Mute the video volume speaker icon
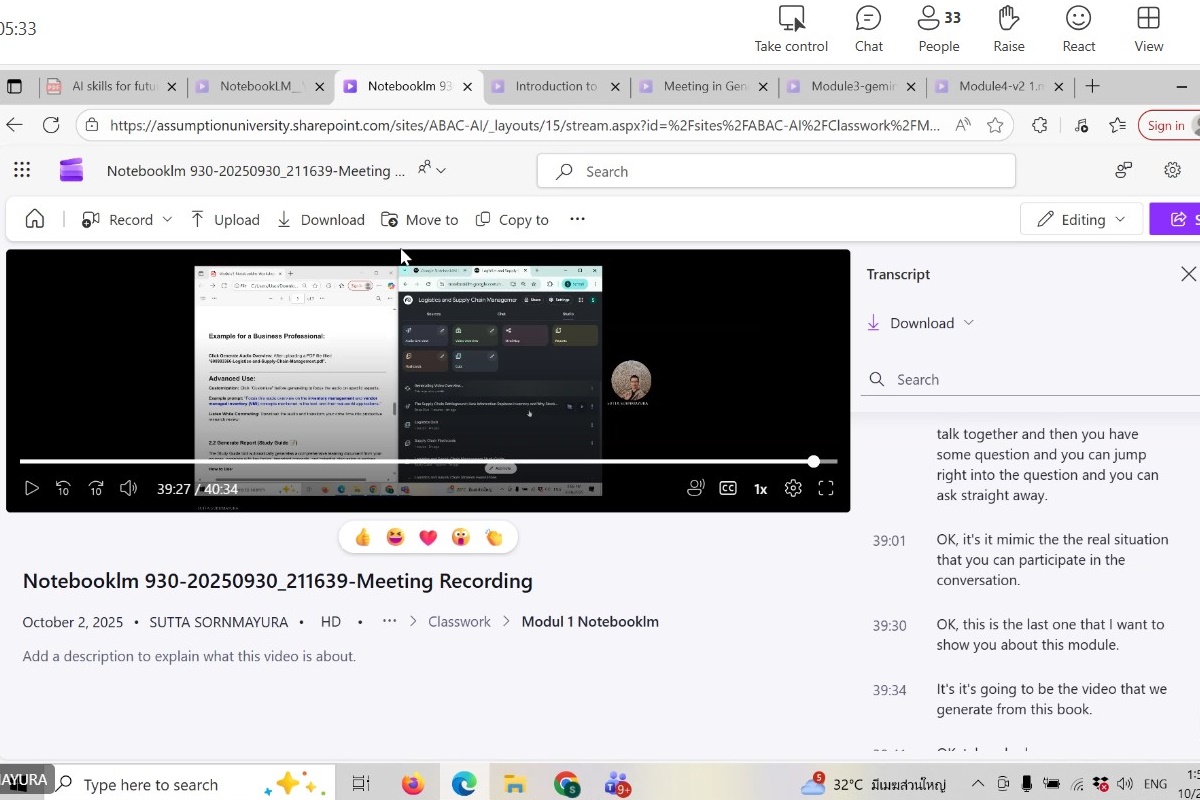1200x800 pixels. [x=128, y=489]
